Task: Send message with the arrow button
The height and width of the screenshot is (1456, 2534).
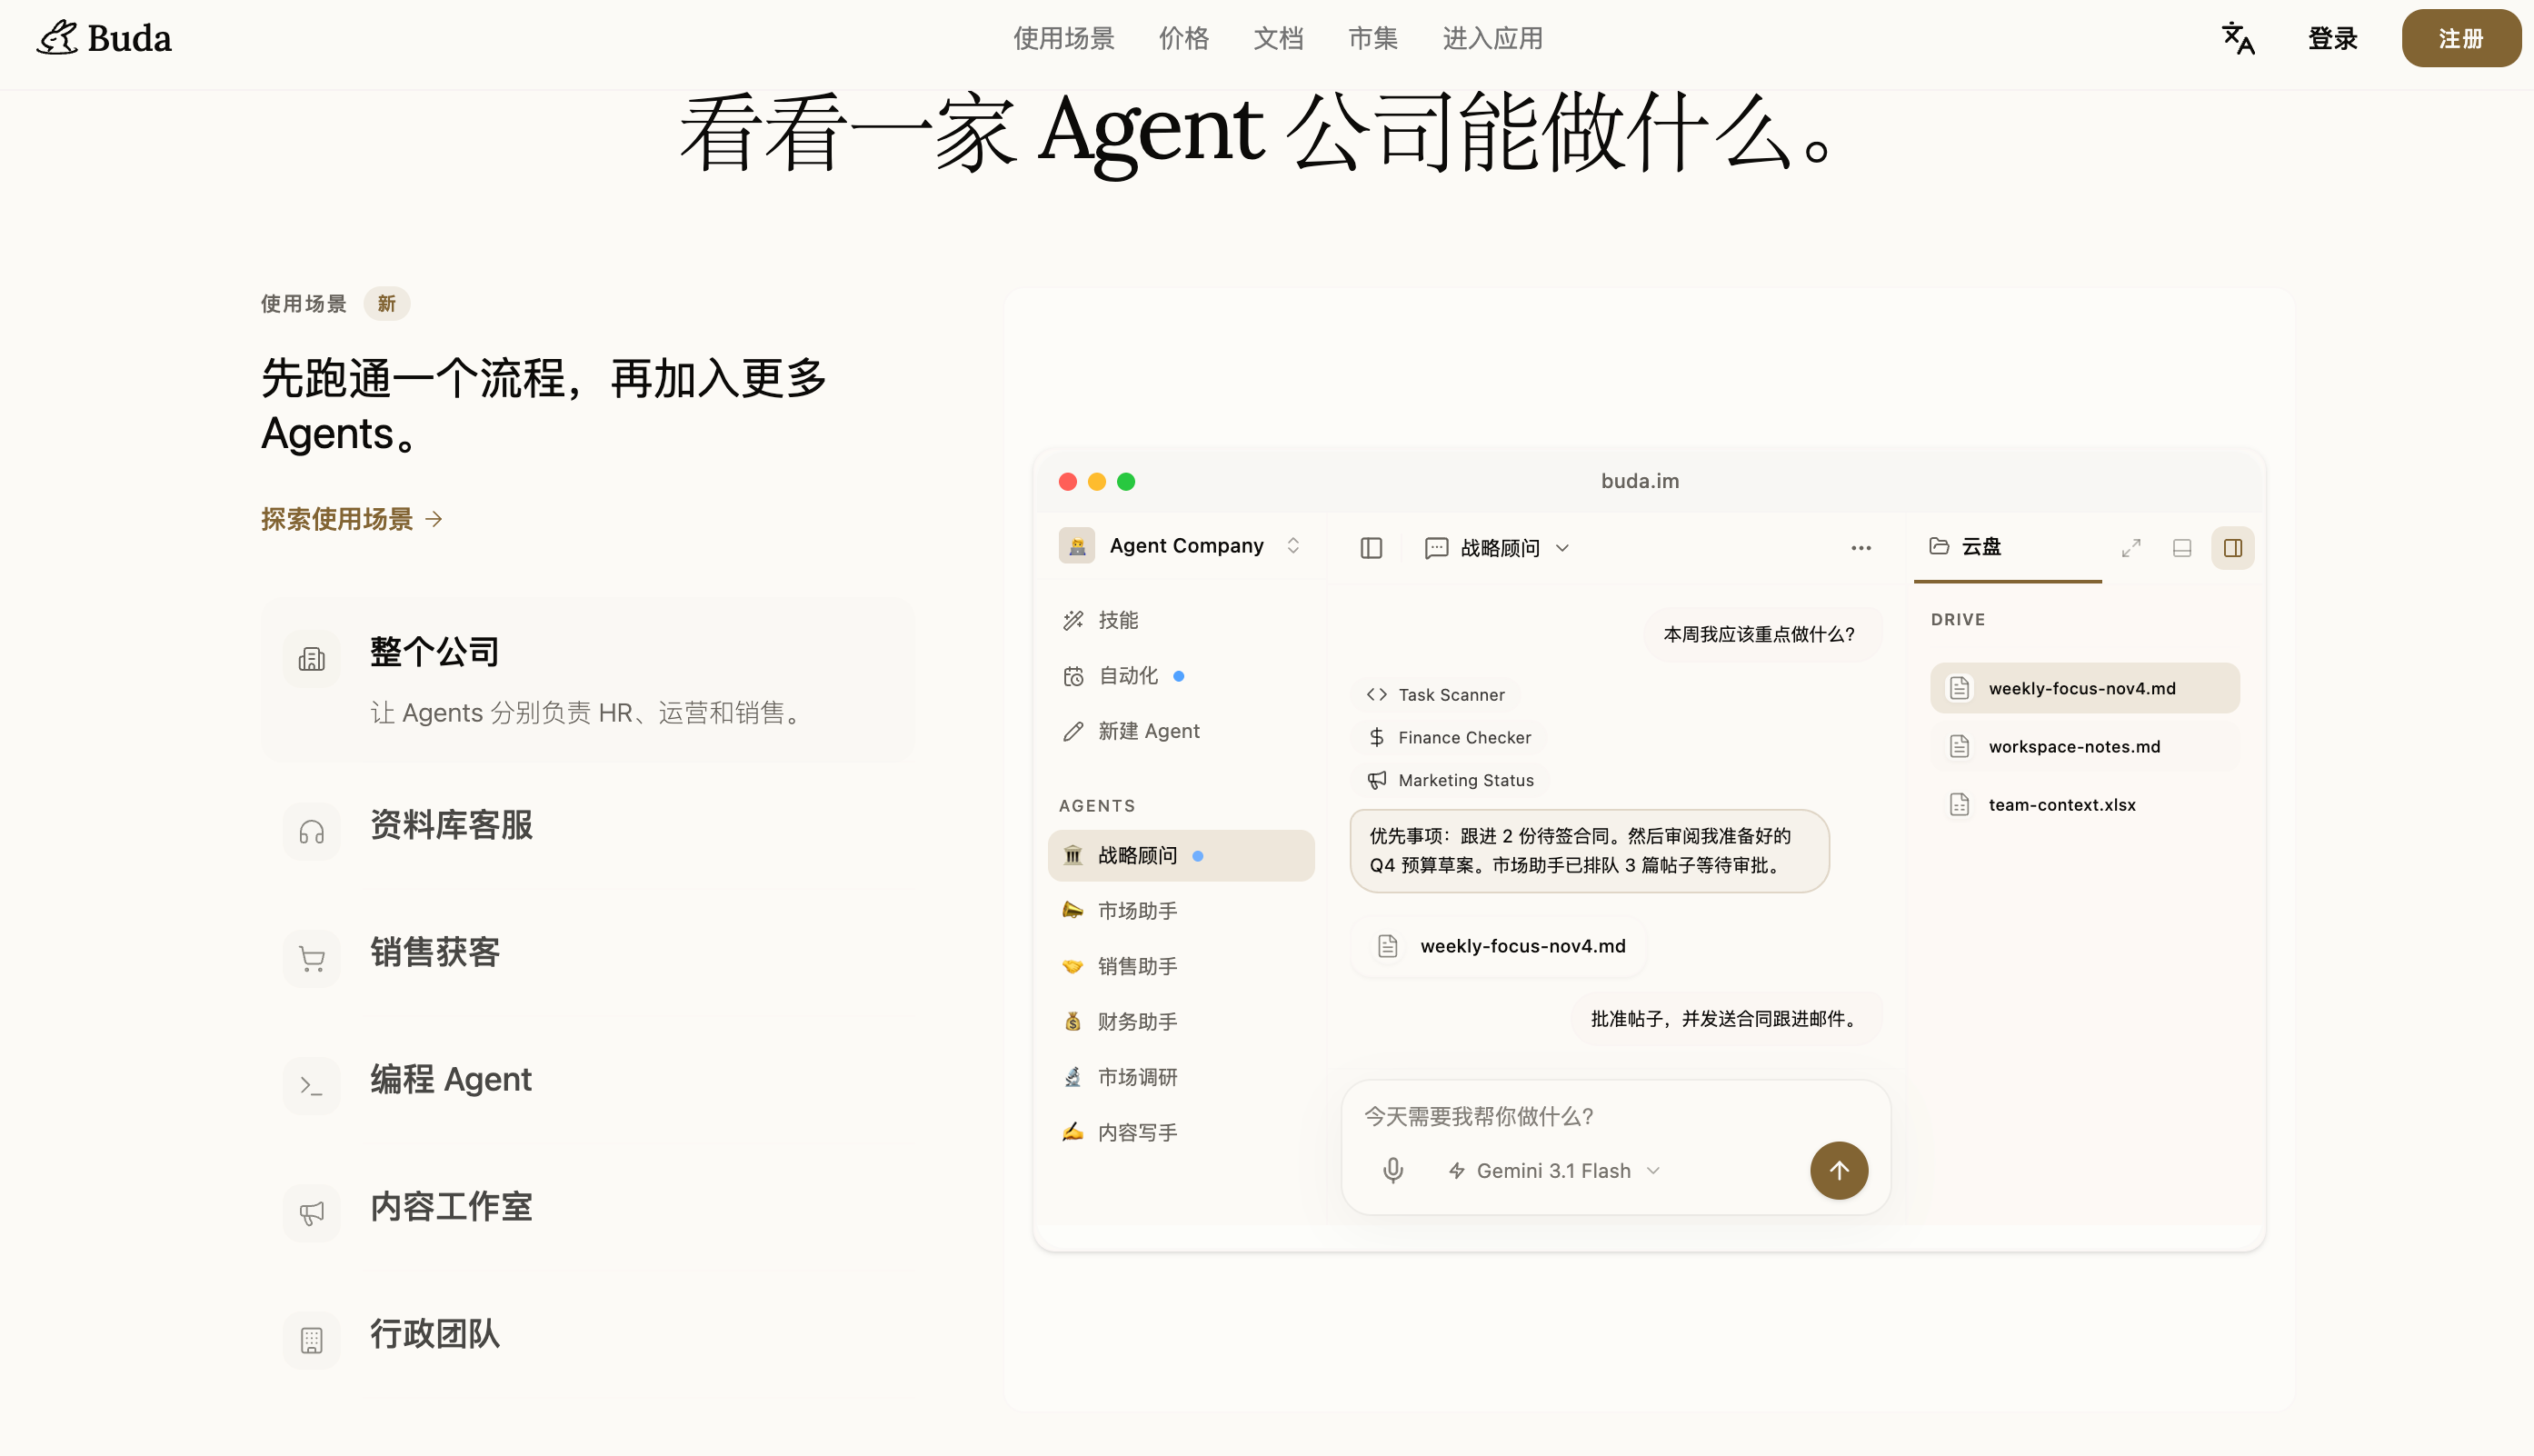Action: pos(1838,1170)
